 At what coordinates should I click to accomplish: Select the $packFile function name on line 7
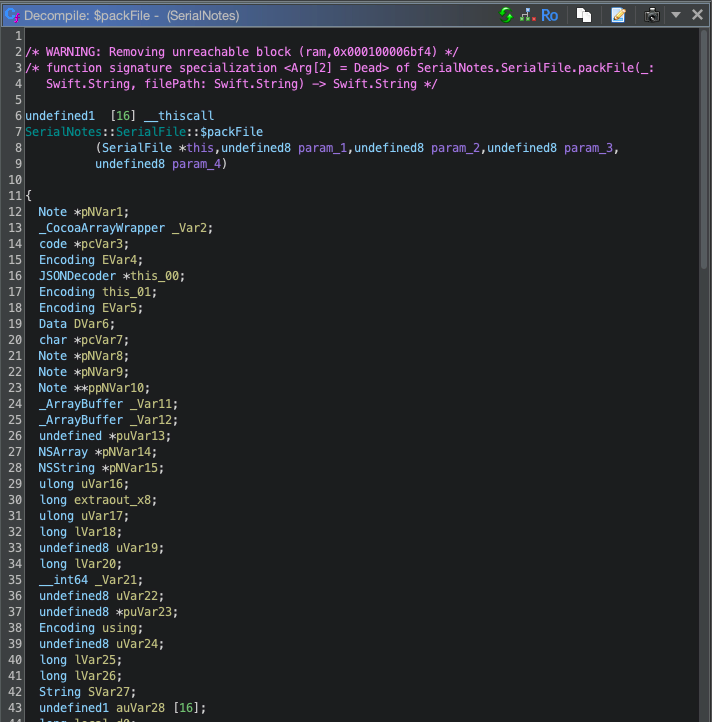(232, 132)
